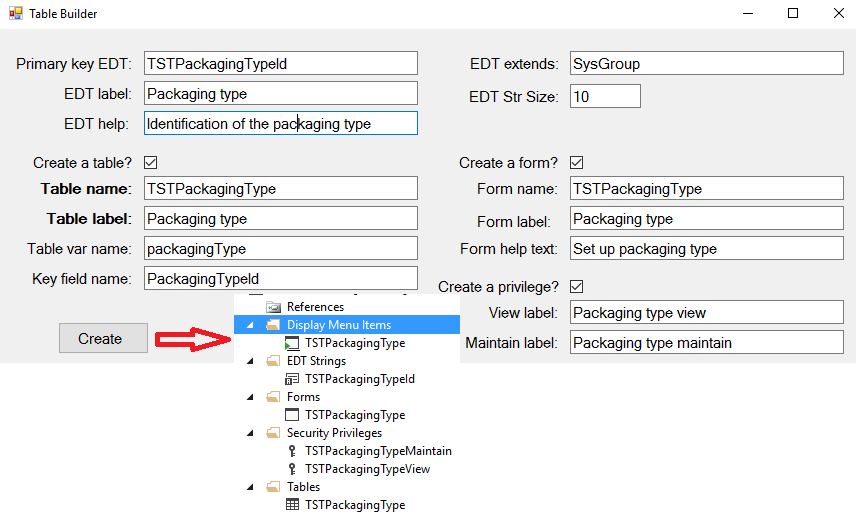The width and height of the screenshot is (856, 522).
Task: Click the Form label input field
Action: (706, 218)
